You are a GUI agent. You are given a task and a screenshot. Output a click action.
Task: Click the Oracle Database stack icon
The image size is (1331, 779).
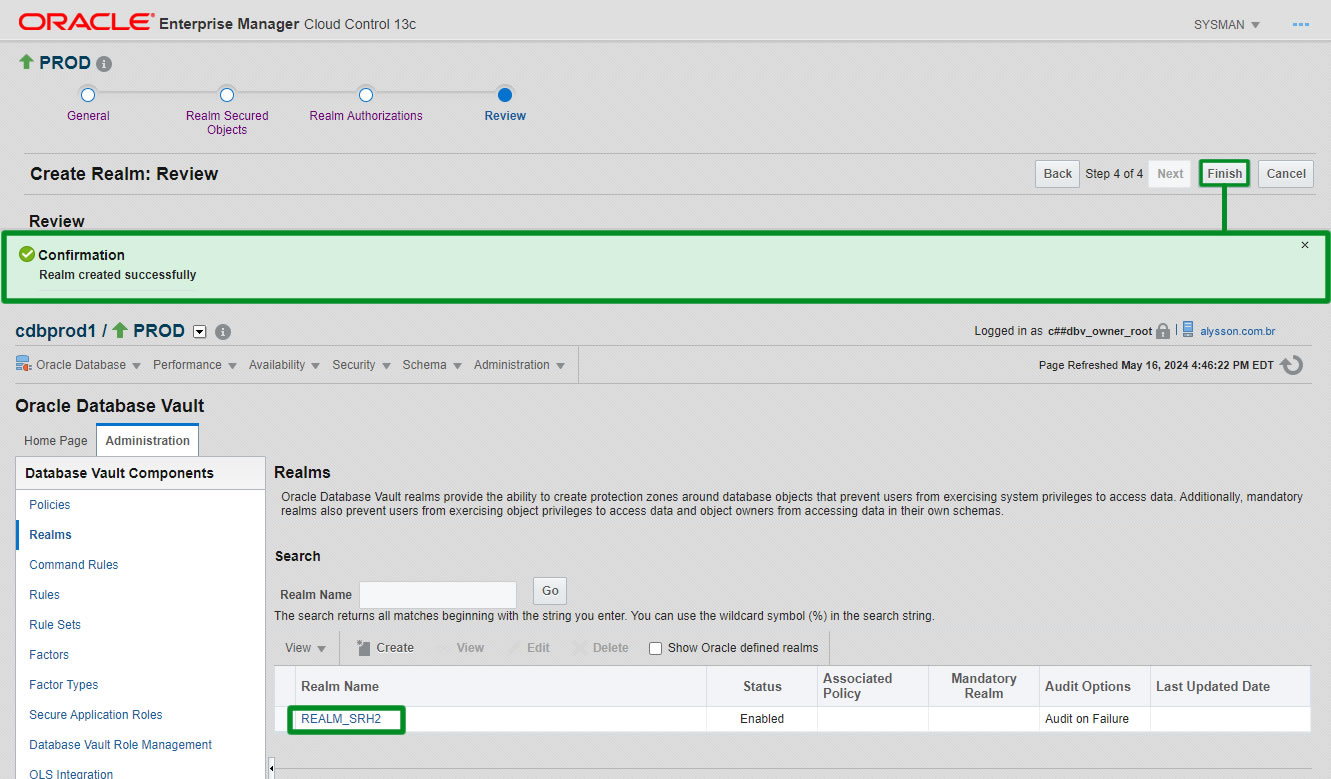24,364
